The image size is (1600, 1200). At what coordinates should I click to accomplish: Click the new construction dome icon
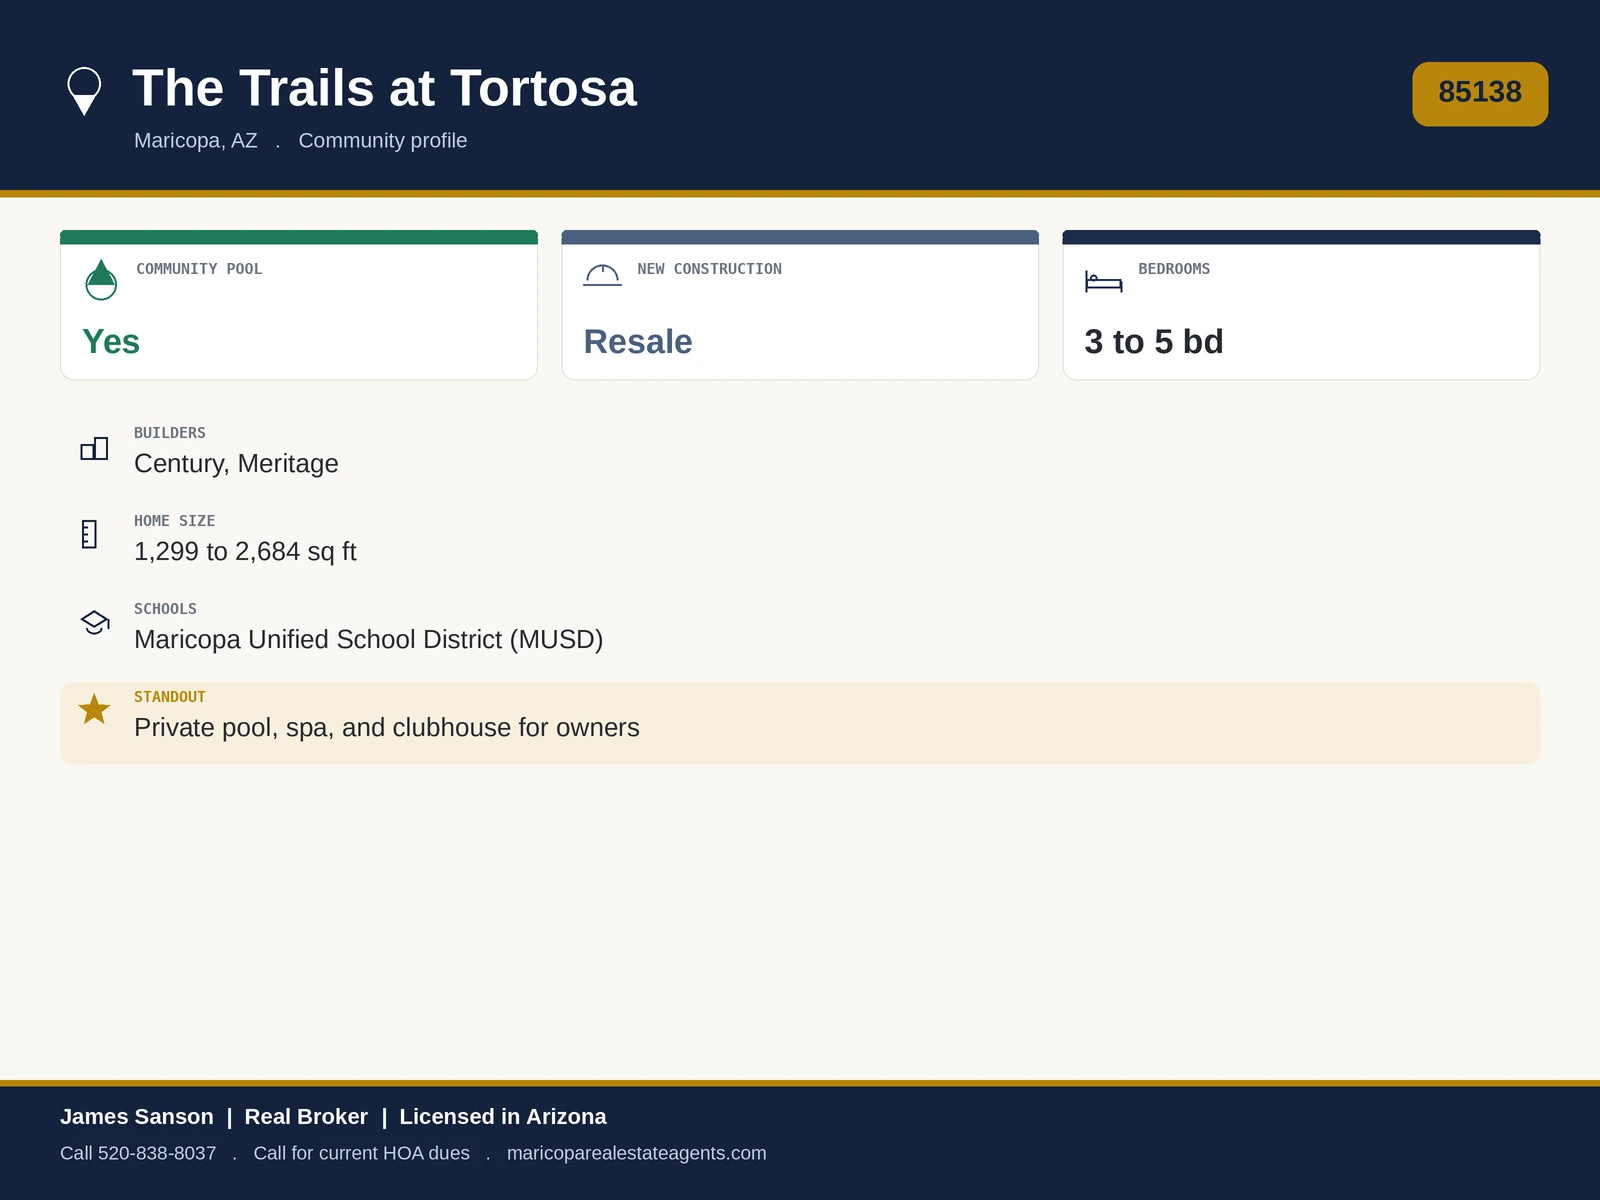point(602,275)
